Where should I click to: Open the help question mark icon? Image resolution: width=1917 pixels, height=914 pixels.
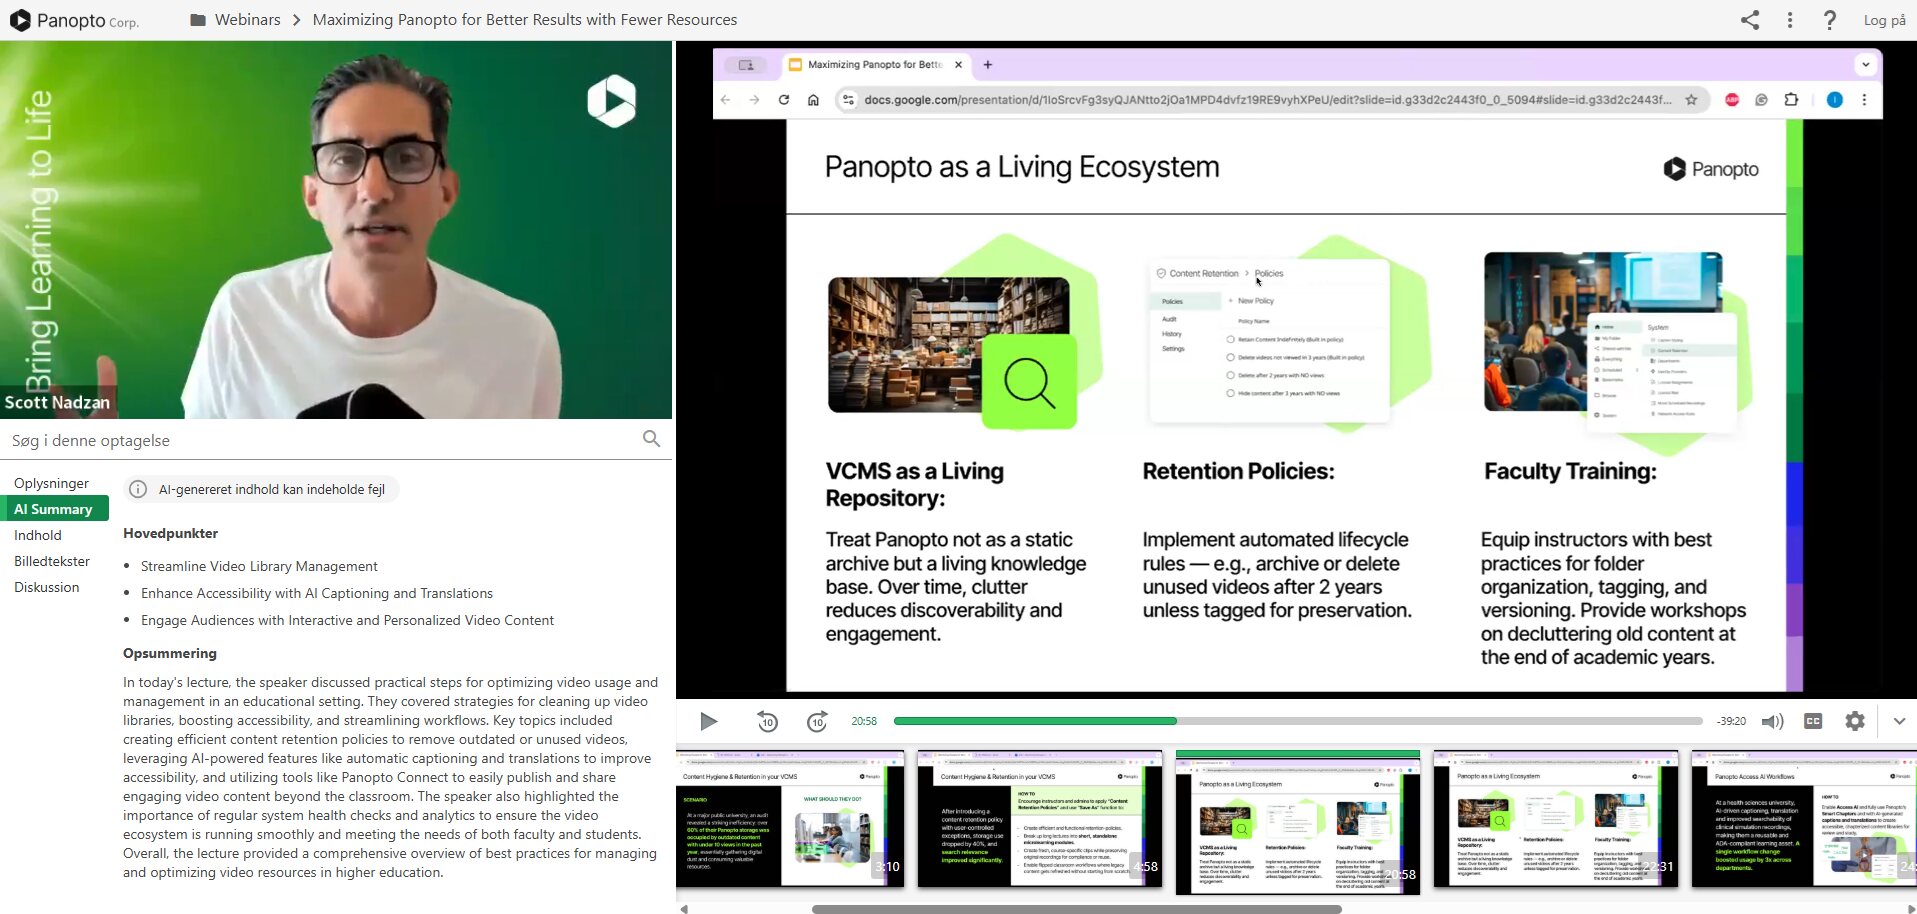pyautogui.click(x=1830, y=20)
